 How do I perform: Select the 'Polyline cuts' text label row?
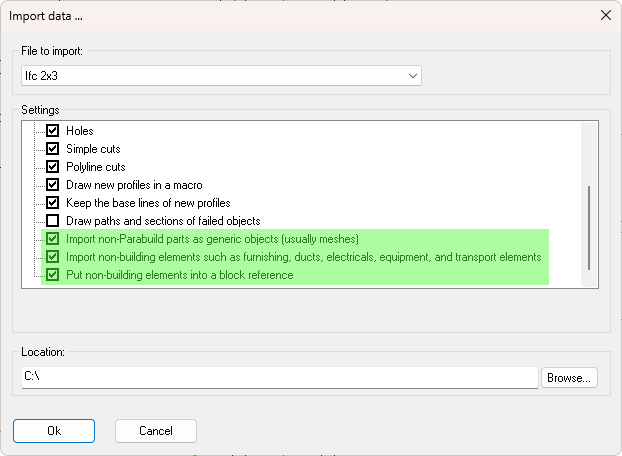pos(96,167)
